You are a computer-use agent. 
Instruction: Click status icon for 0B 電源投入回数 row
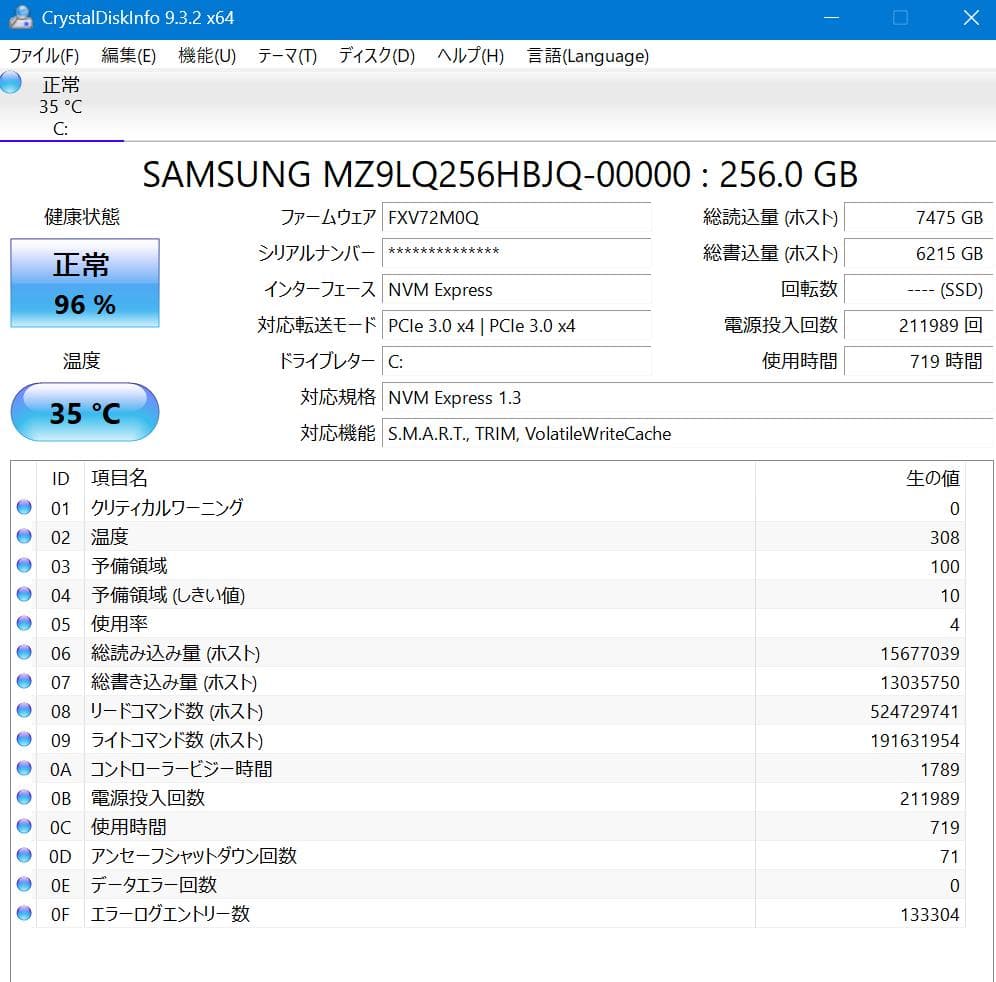point(24,797)
